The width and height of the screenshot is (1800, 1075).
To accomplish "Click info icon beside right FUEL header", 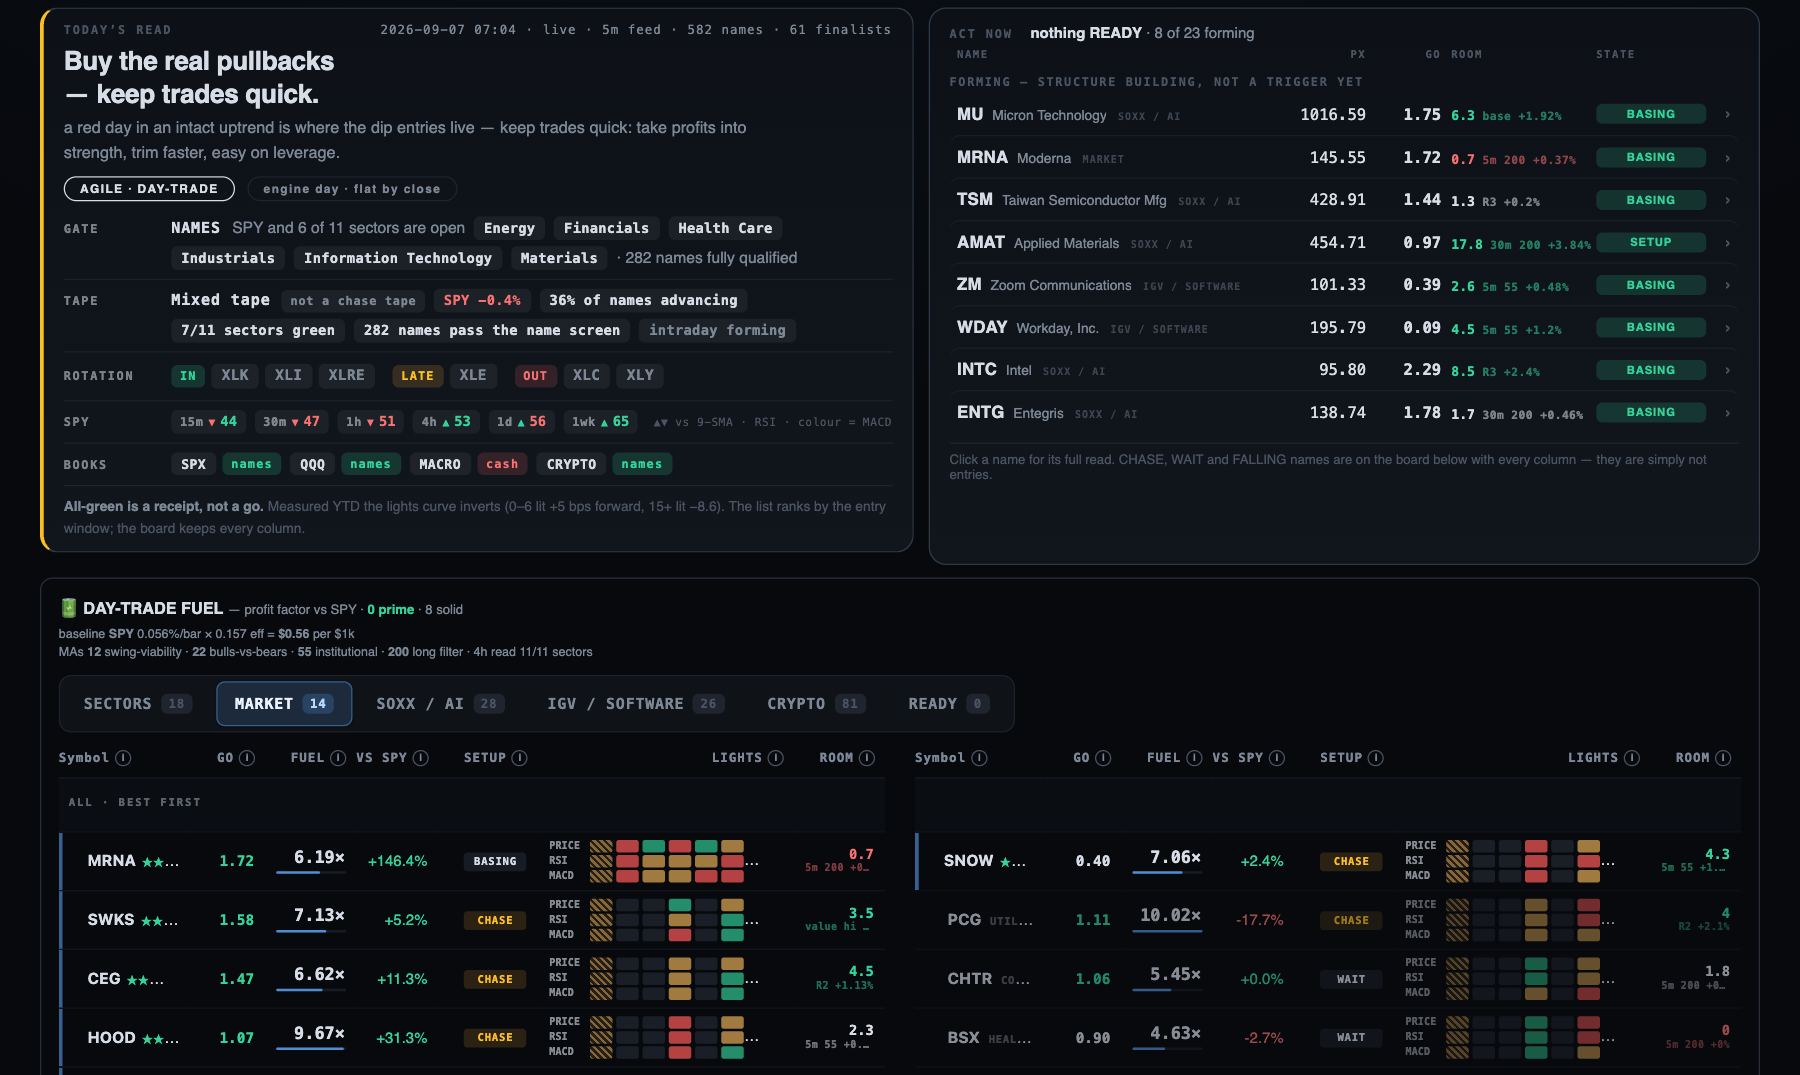I will 1194,758.
